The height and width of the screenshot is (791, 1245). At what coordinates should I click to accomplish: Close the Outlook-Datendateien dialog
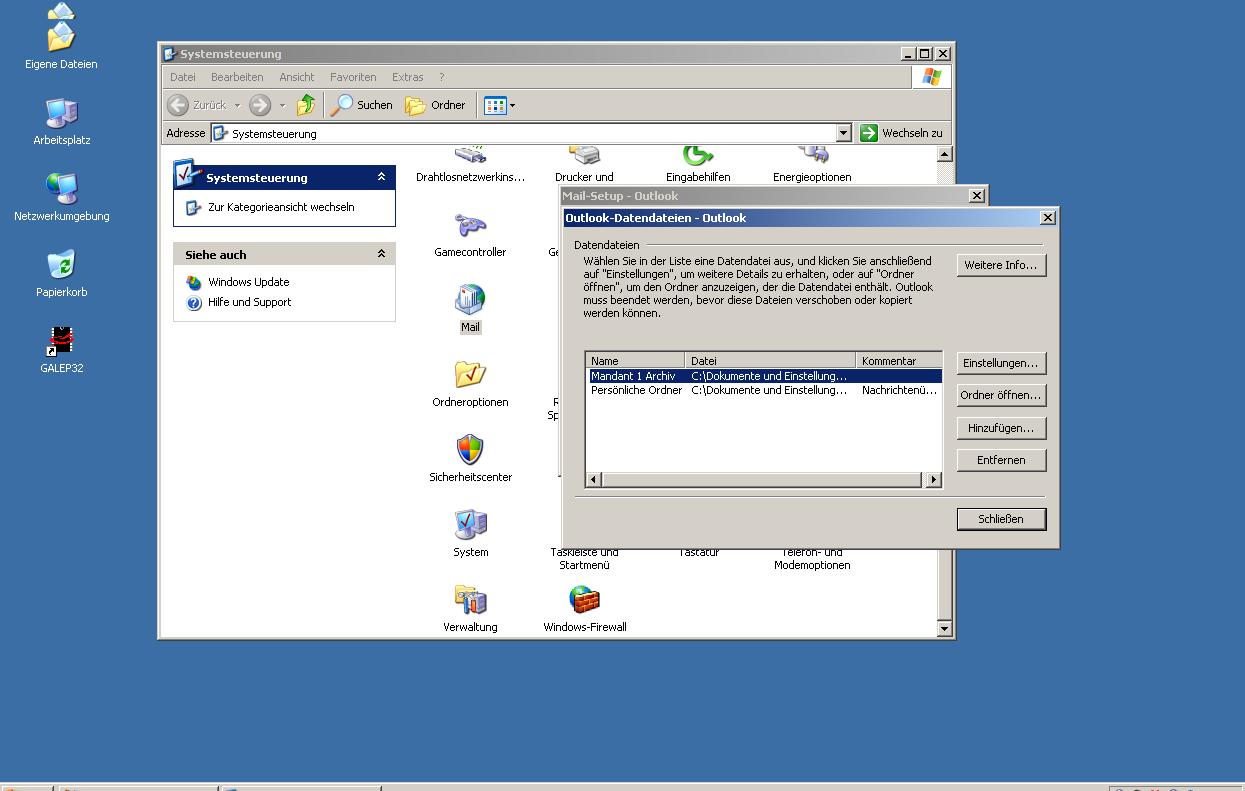[1047, 217]
